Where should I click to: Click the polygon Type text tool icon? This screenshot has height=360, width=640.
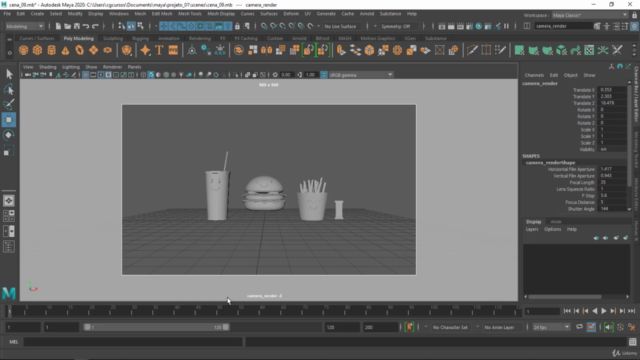click(159, 50)
